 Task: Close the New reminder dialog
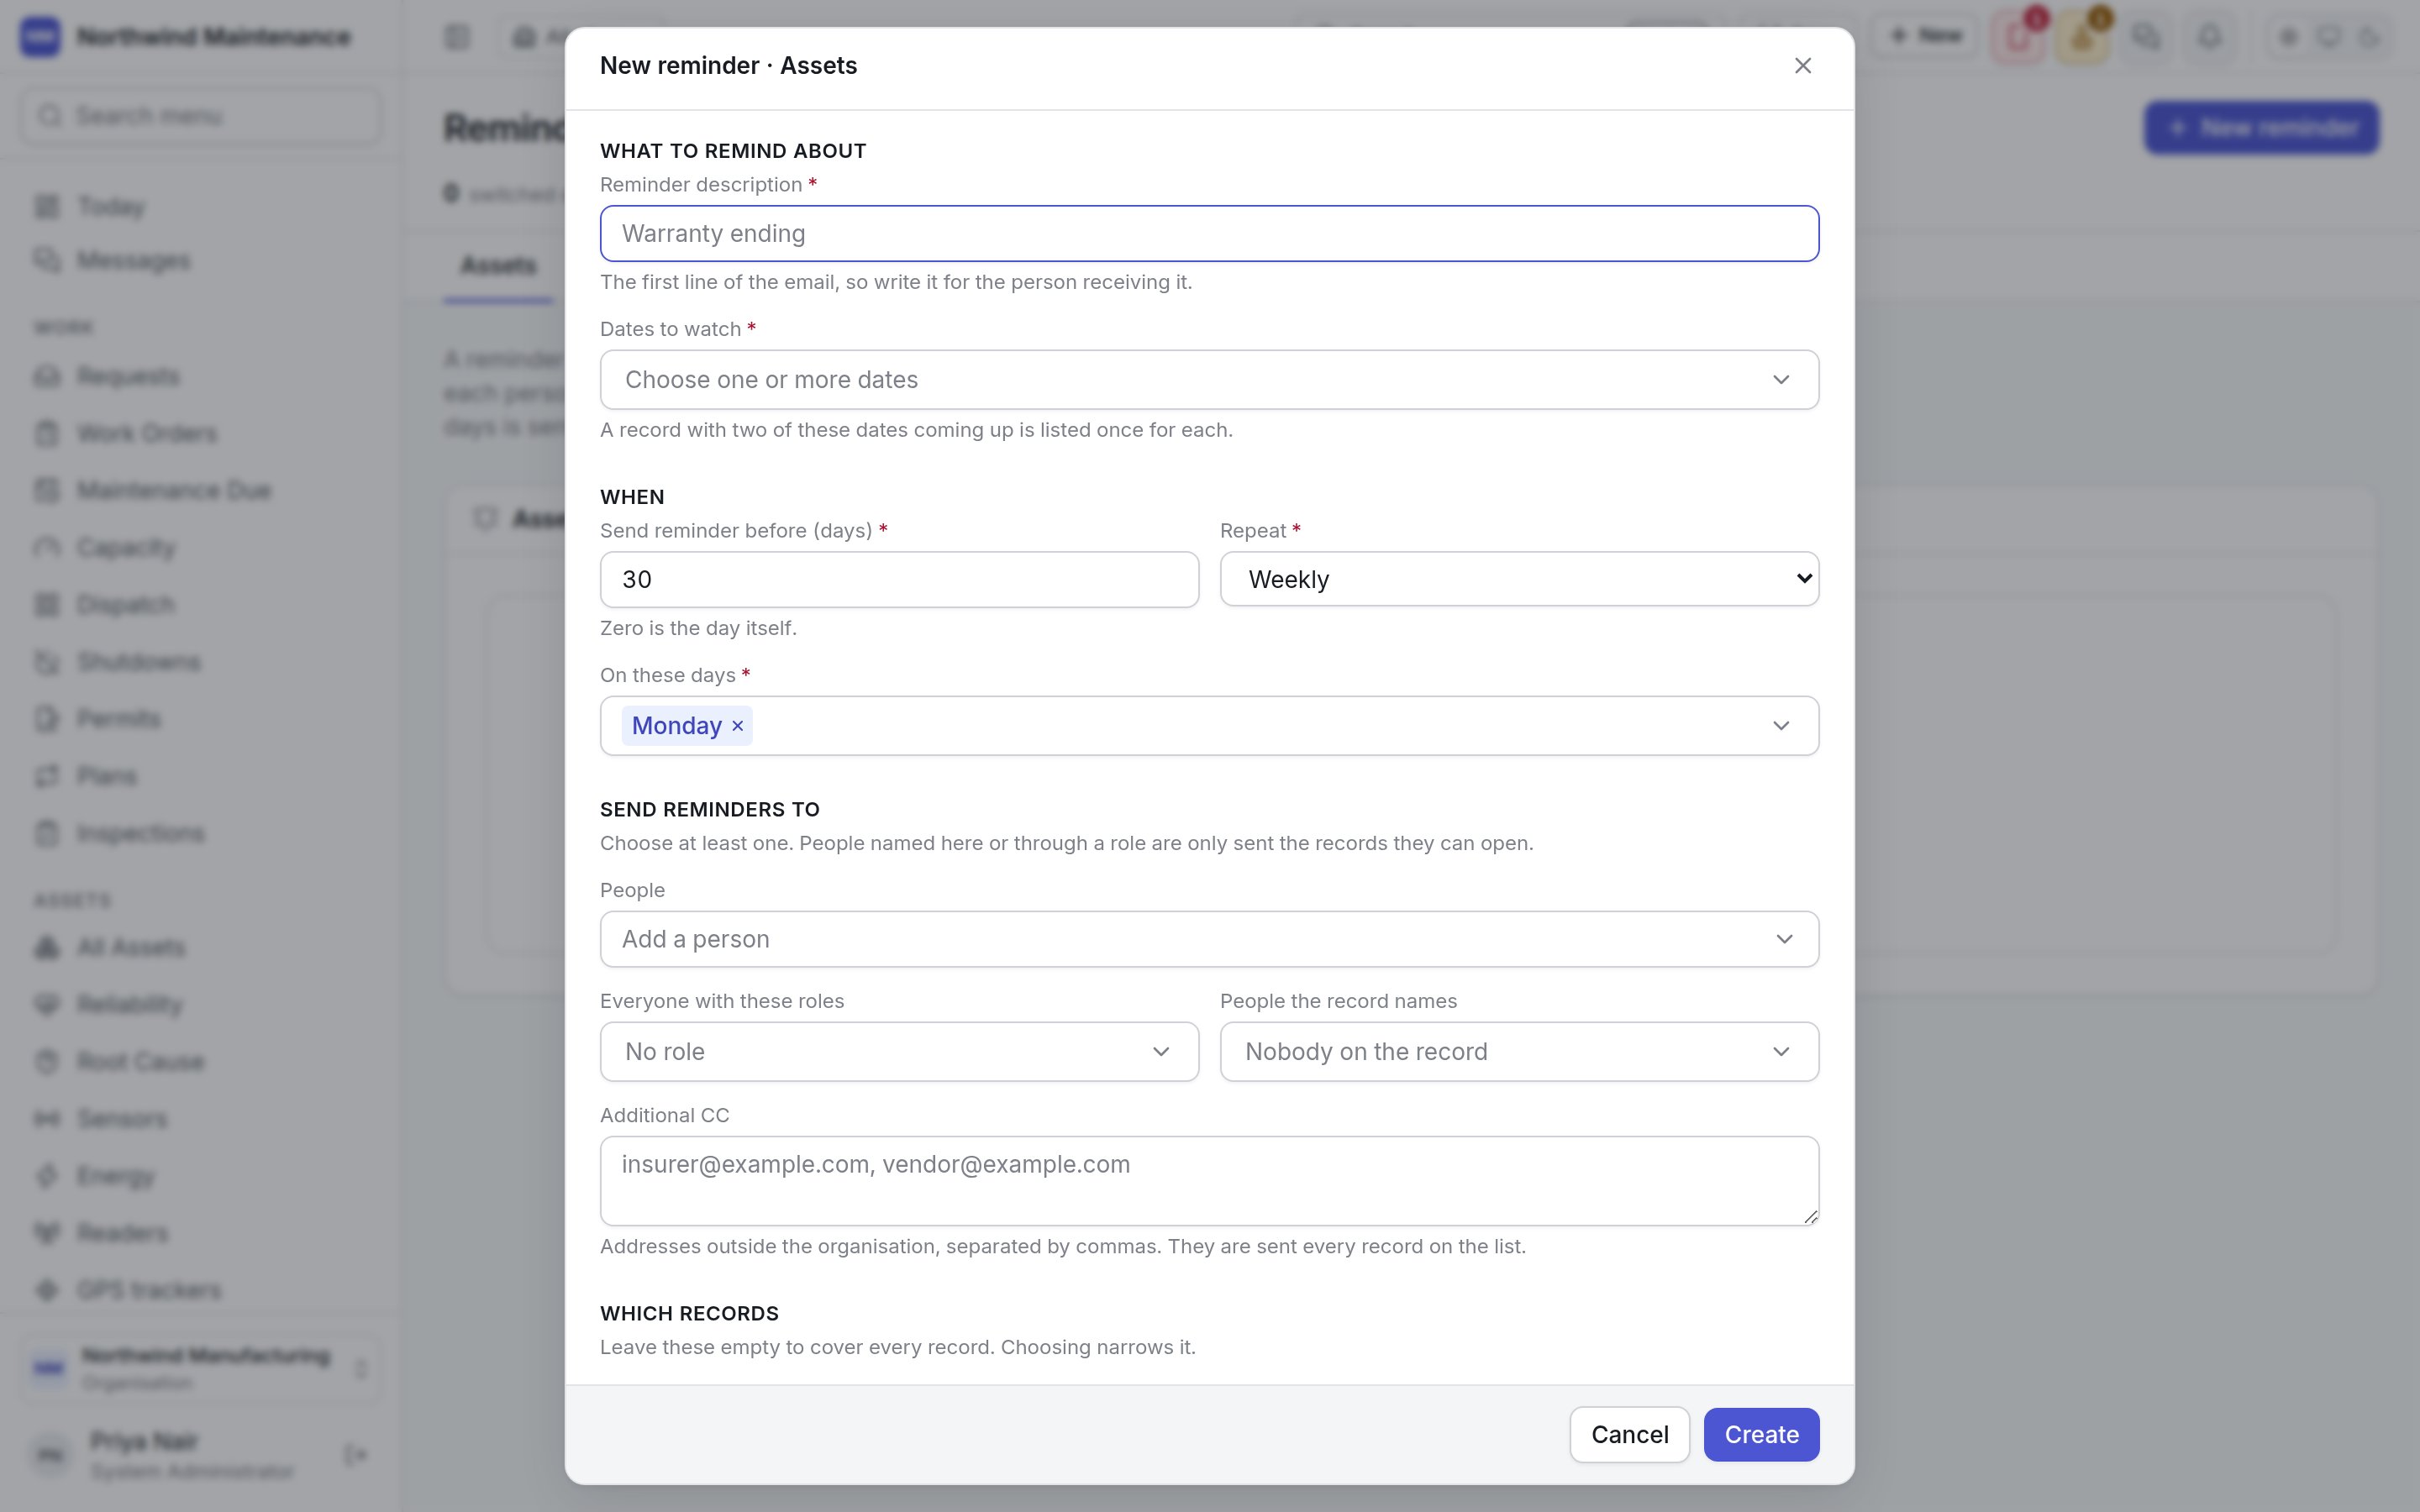tap(1802, 66)
